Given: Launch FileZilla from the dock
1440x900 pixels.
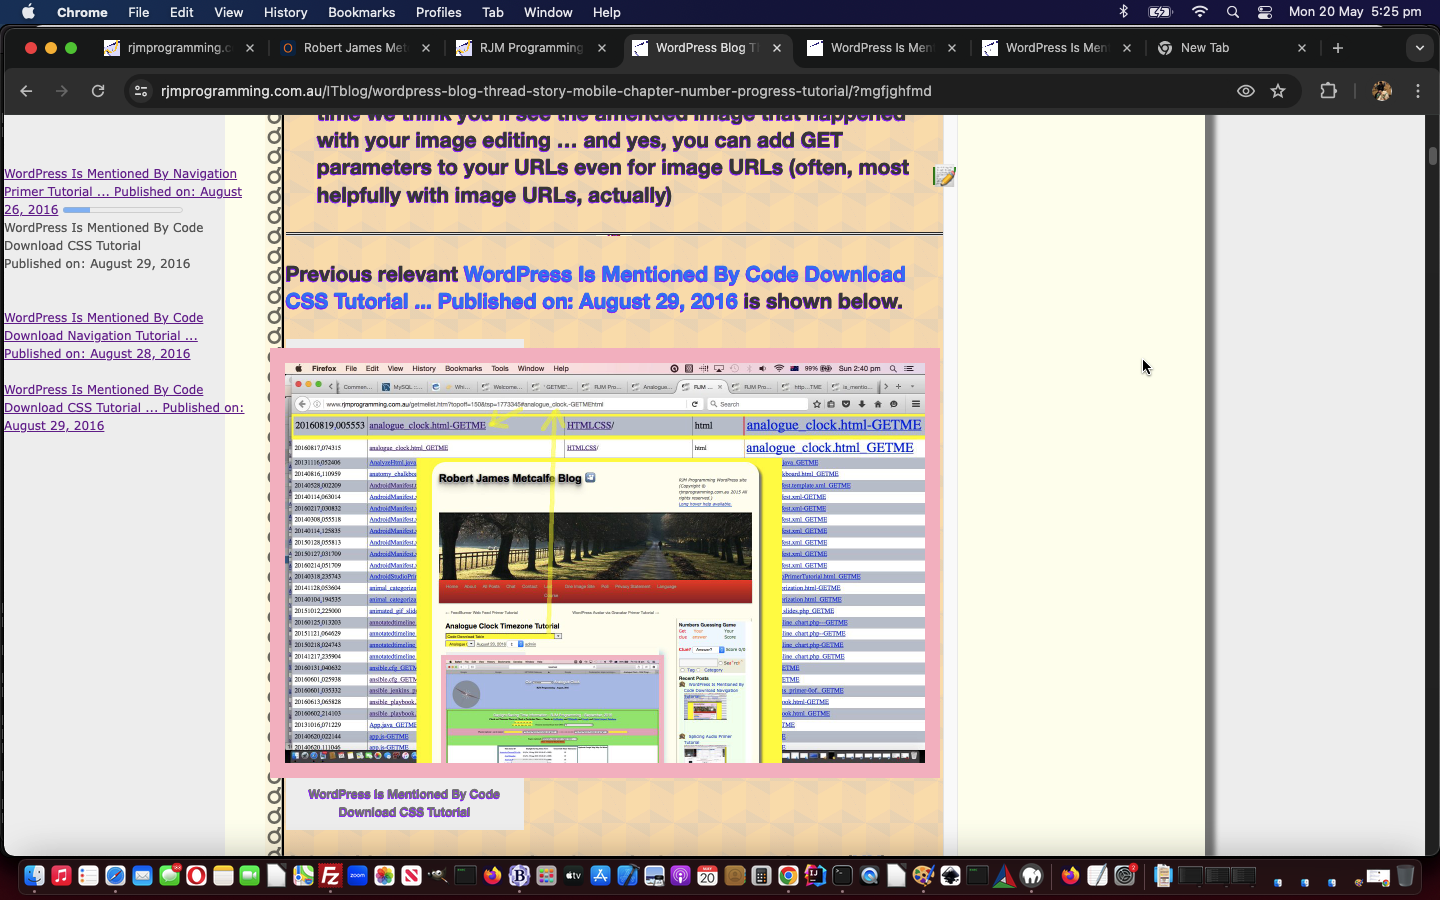Looking at the screenshot, I should coord(330,876).
